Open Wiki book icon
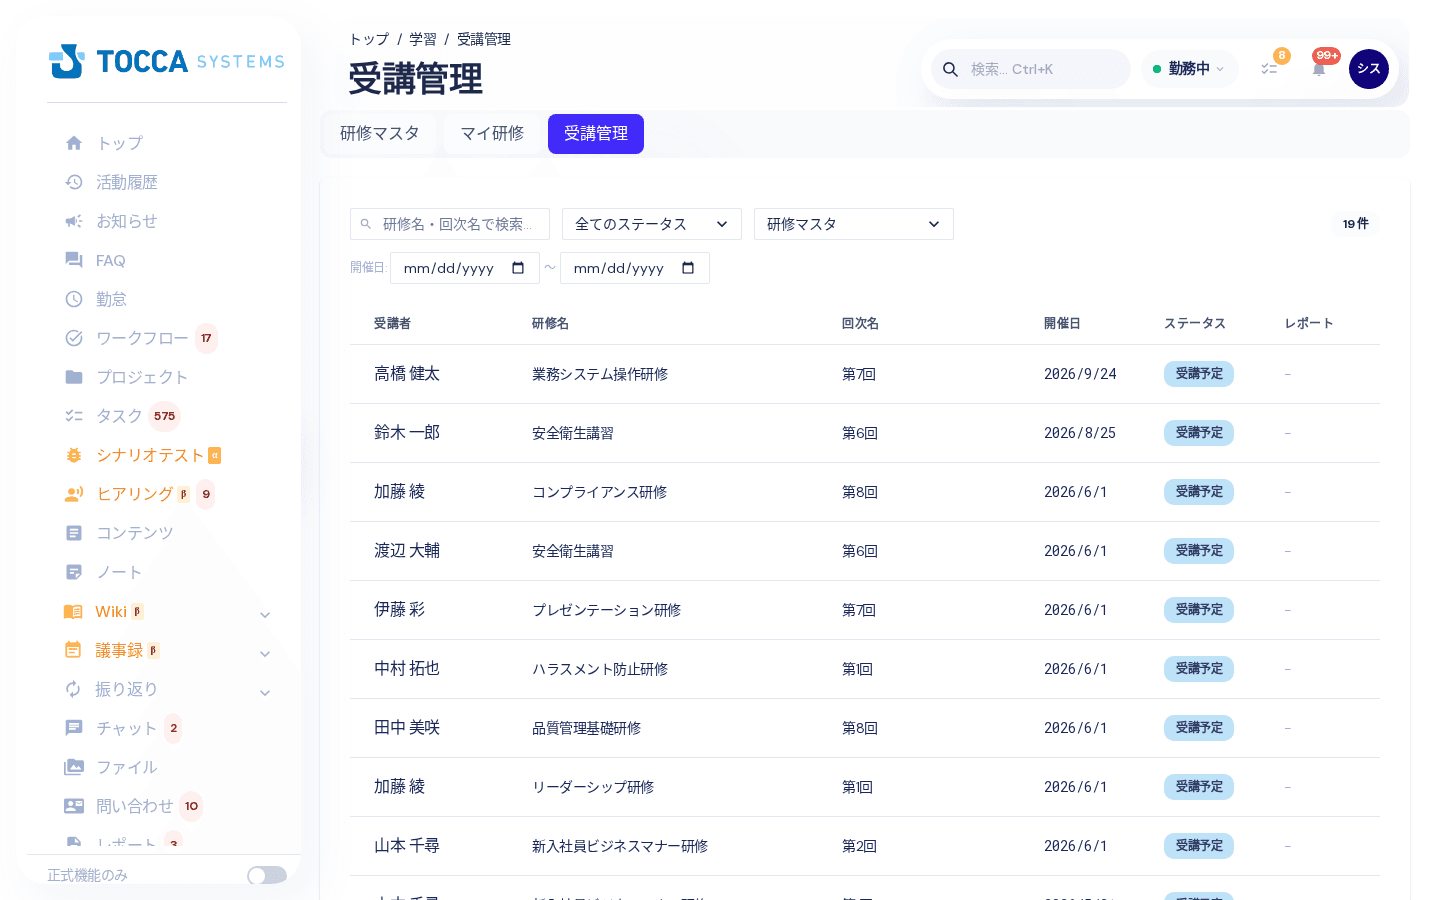This screenshot has width=1440, height=900. 73,611
